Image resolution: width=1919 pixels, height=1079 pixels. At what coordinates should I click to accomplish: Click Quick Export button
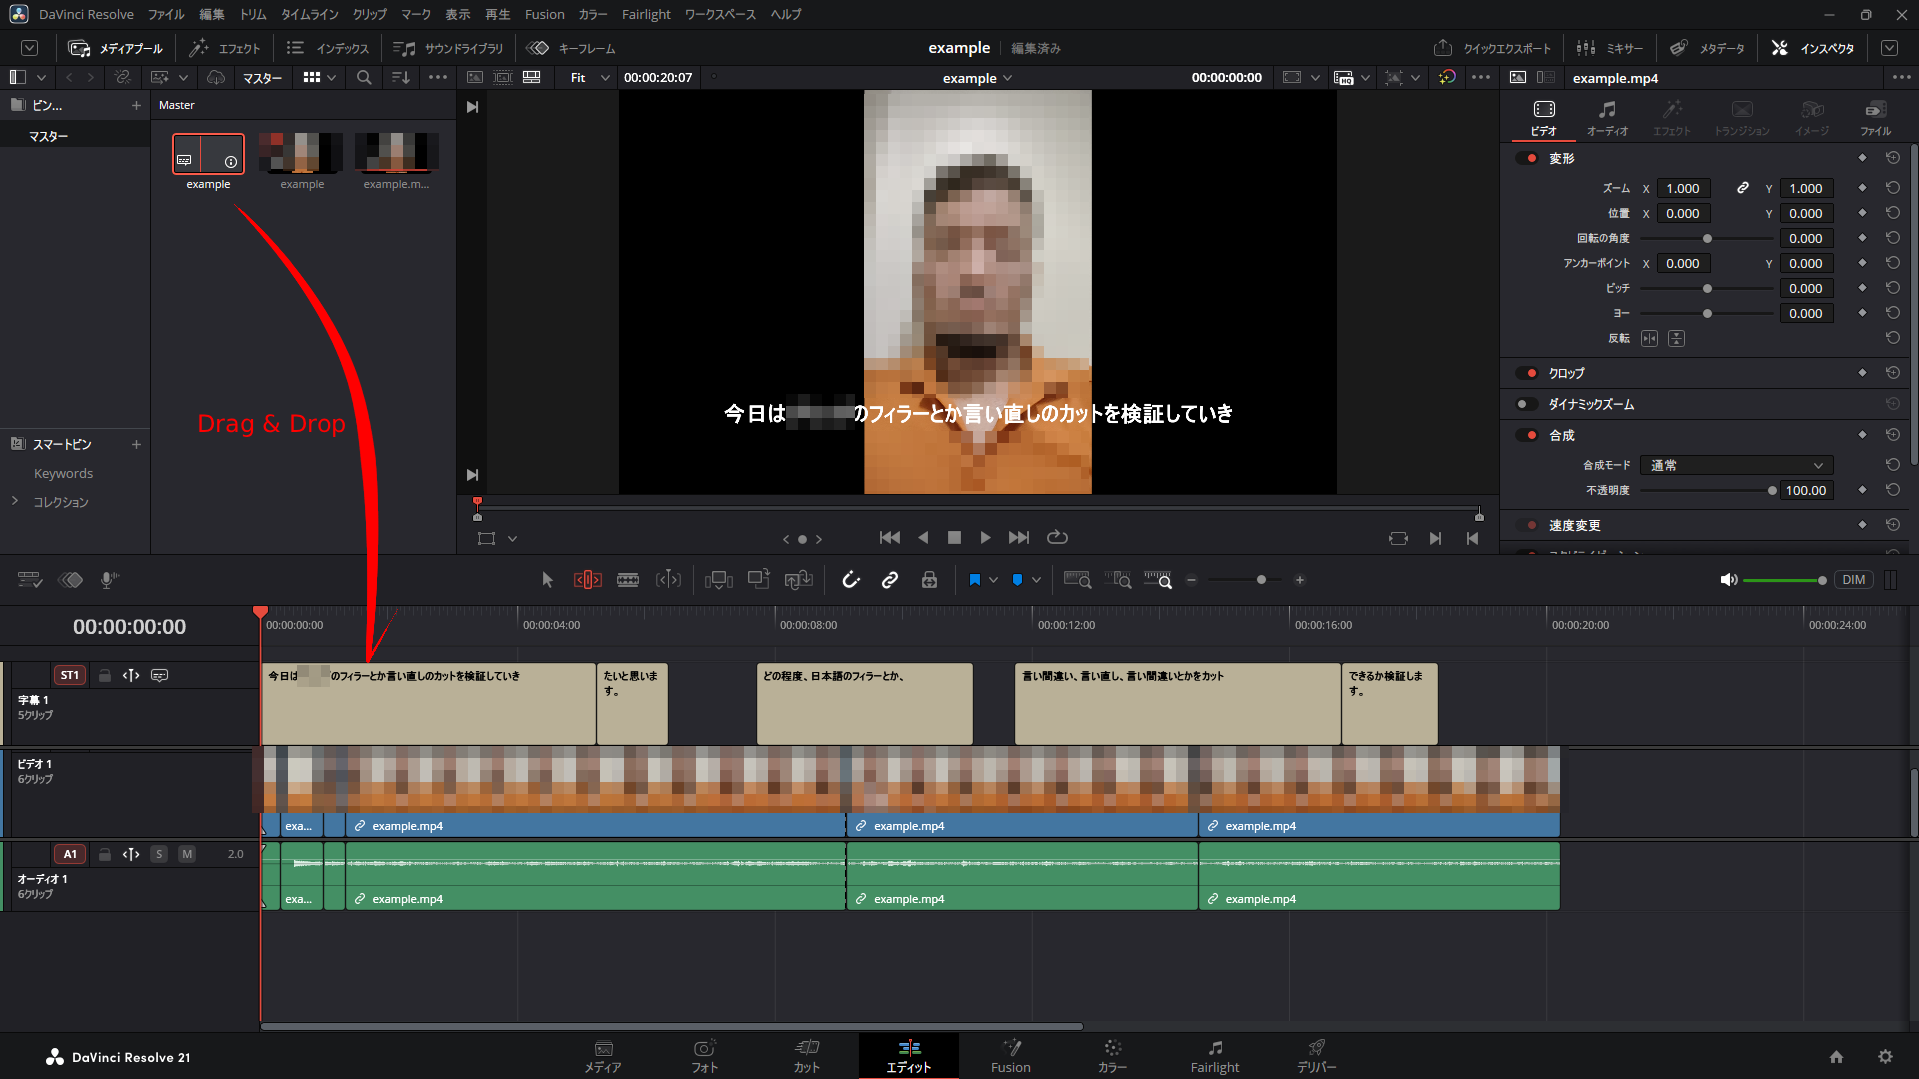(1492, 48)
